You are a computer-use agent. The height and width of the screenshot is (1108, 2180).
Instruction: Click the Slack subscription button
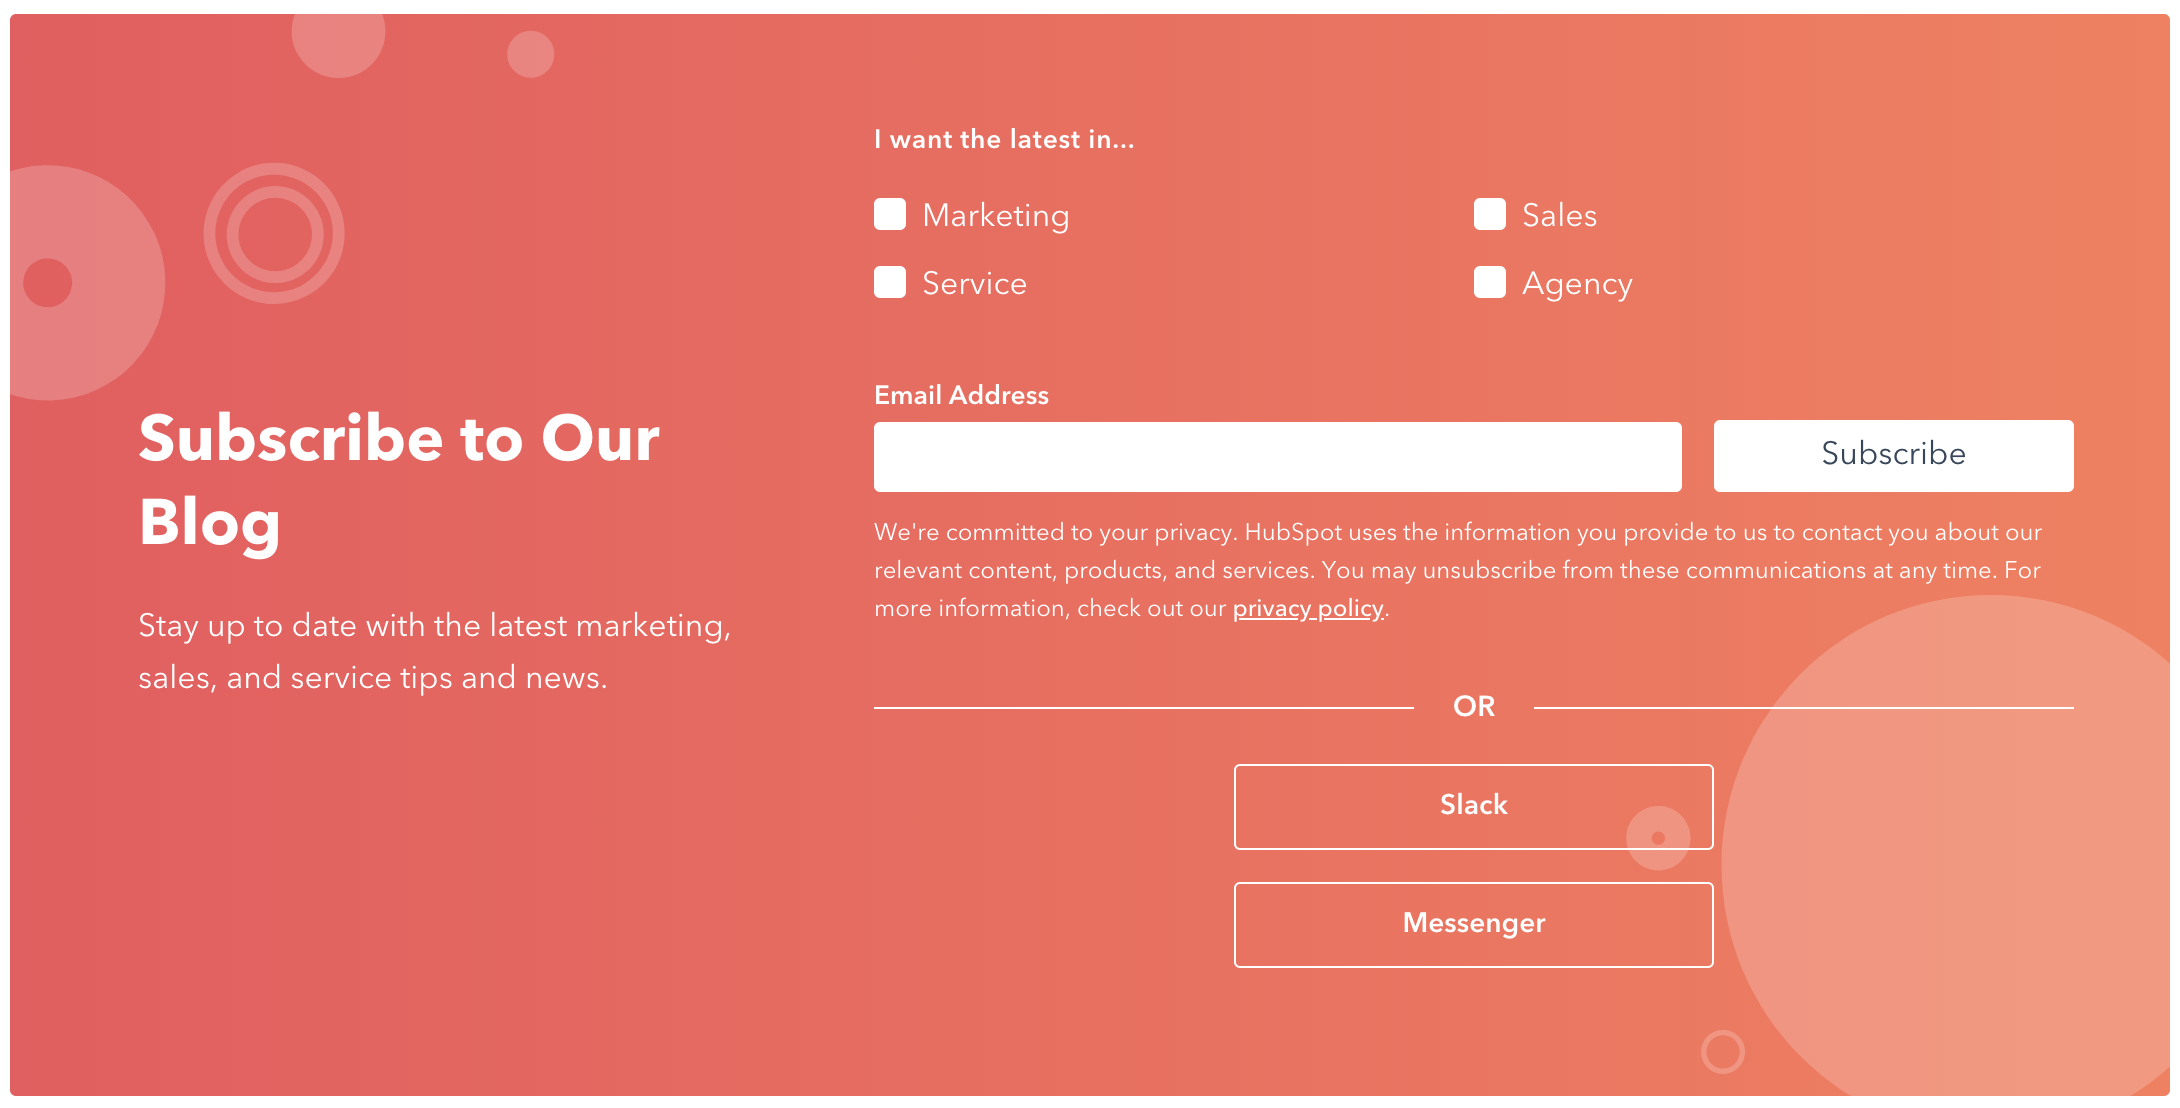(1473, 806)
